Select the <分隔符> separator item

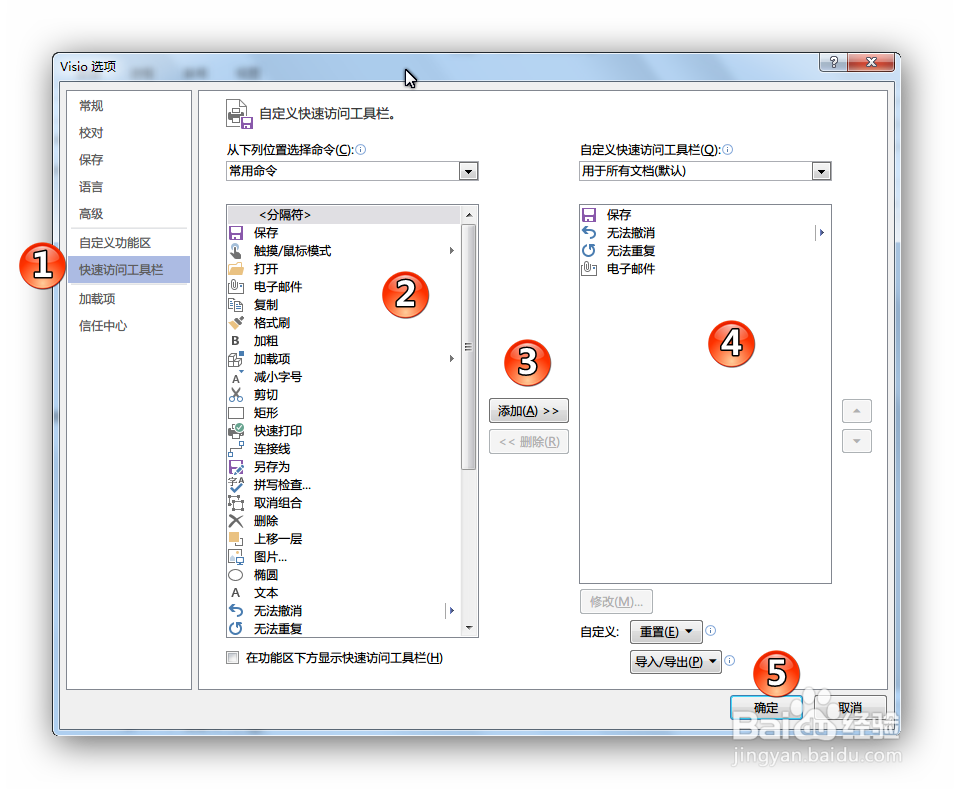click(344, 215)
